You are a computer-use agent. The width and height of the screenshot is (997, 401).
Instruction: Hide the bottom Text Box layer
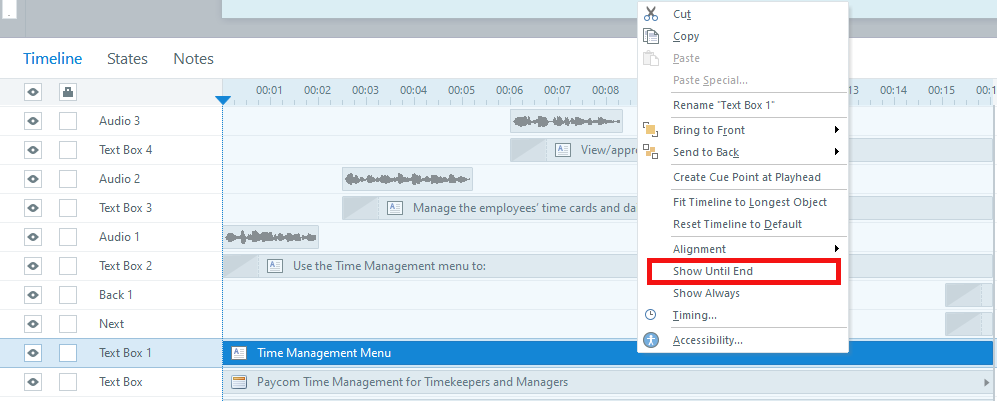[33, 382]
